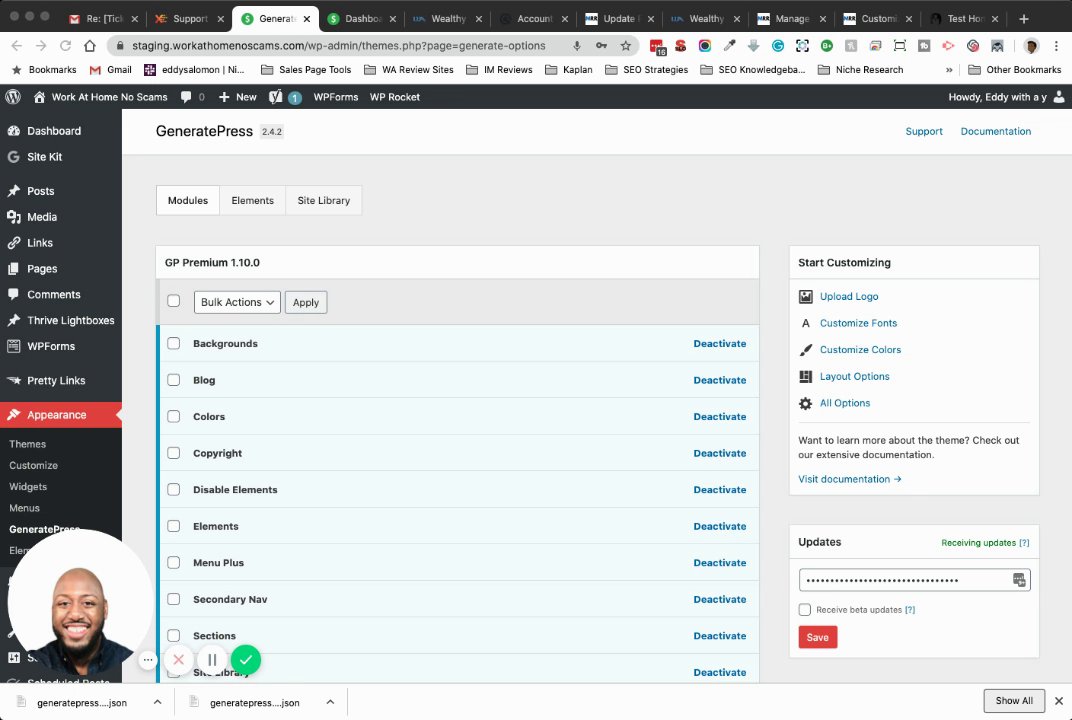
Task: Open a new browser tab
Action: point(1023,18)
